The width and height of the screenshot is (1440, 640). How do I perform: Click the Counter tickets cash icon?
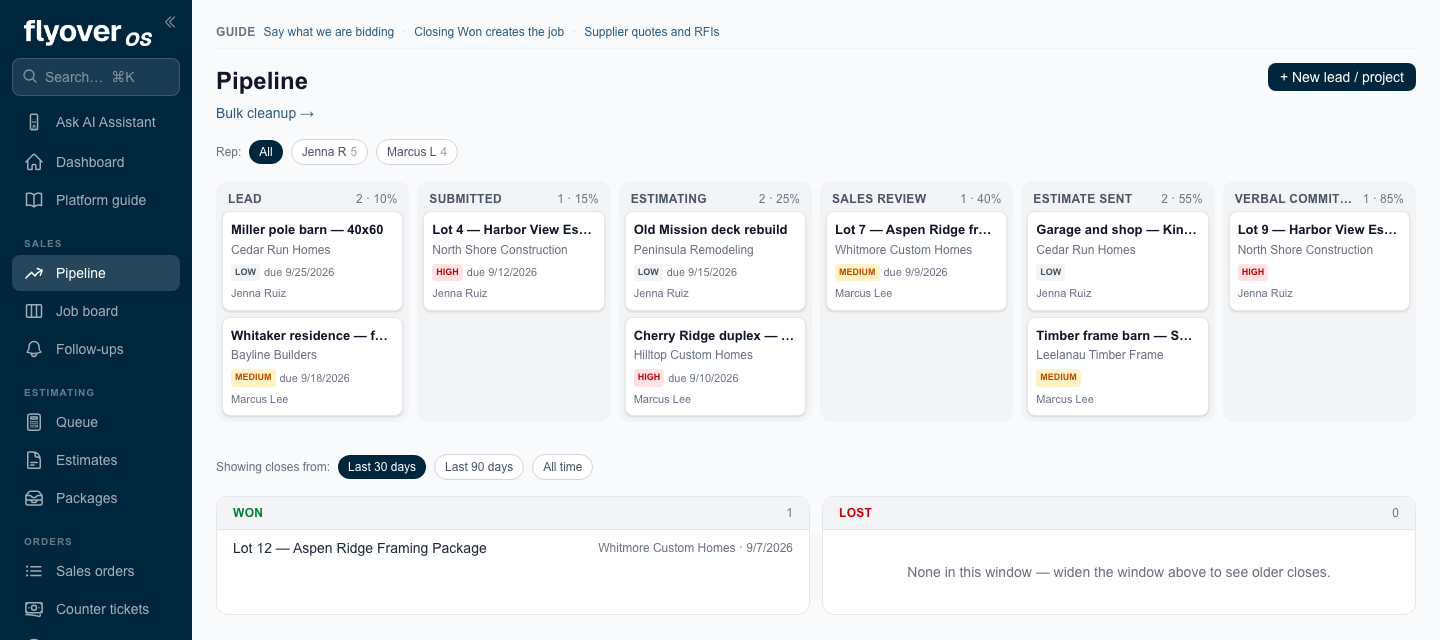click(34, 609)
